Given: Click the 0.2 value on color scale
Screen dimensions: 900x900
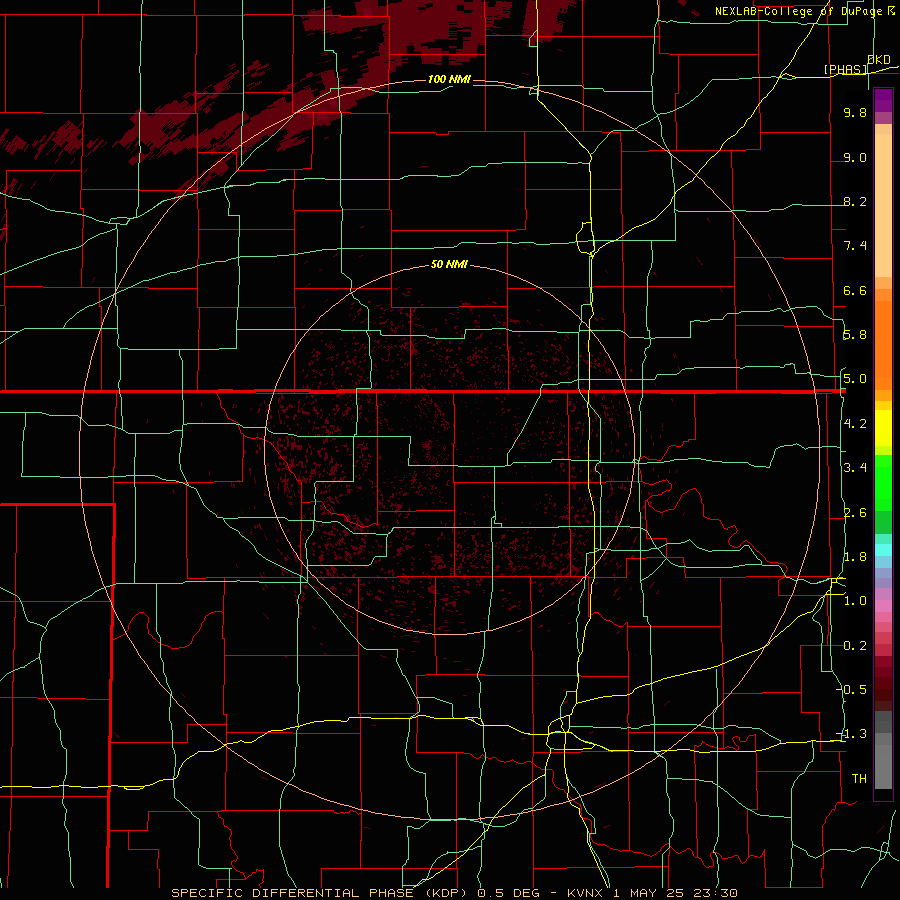Looking at the screenshot, I should pyautogui.click(x=855, y=646).
